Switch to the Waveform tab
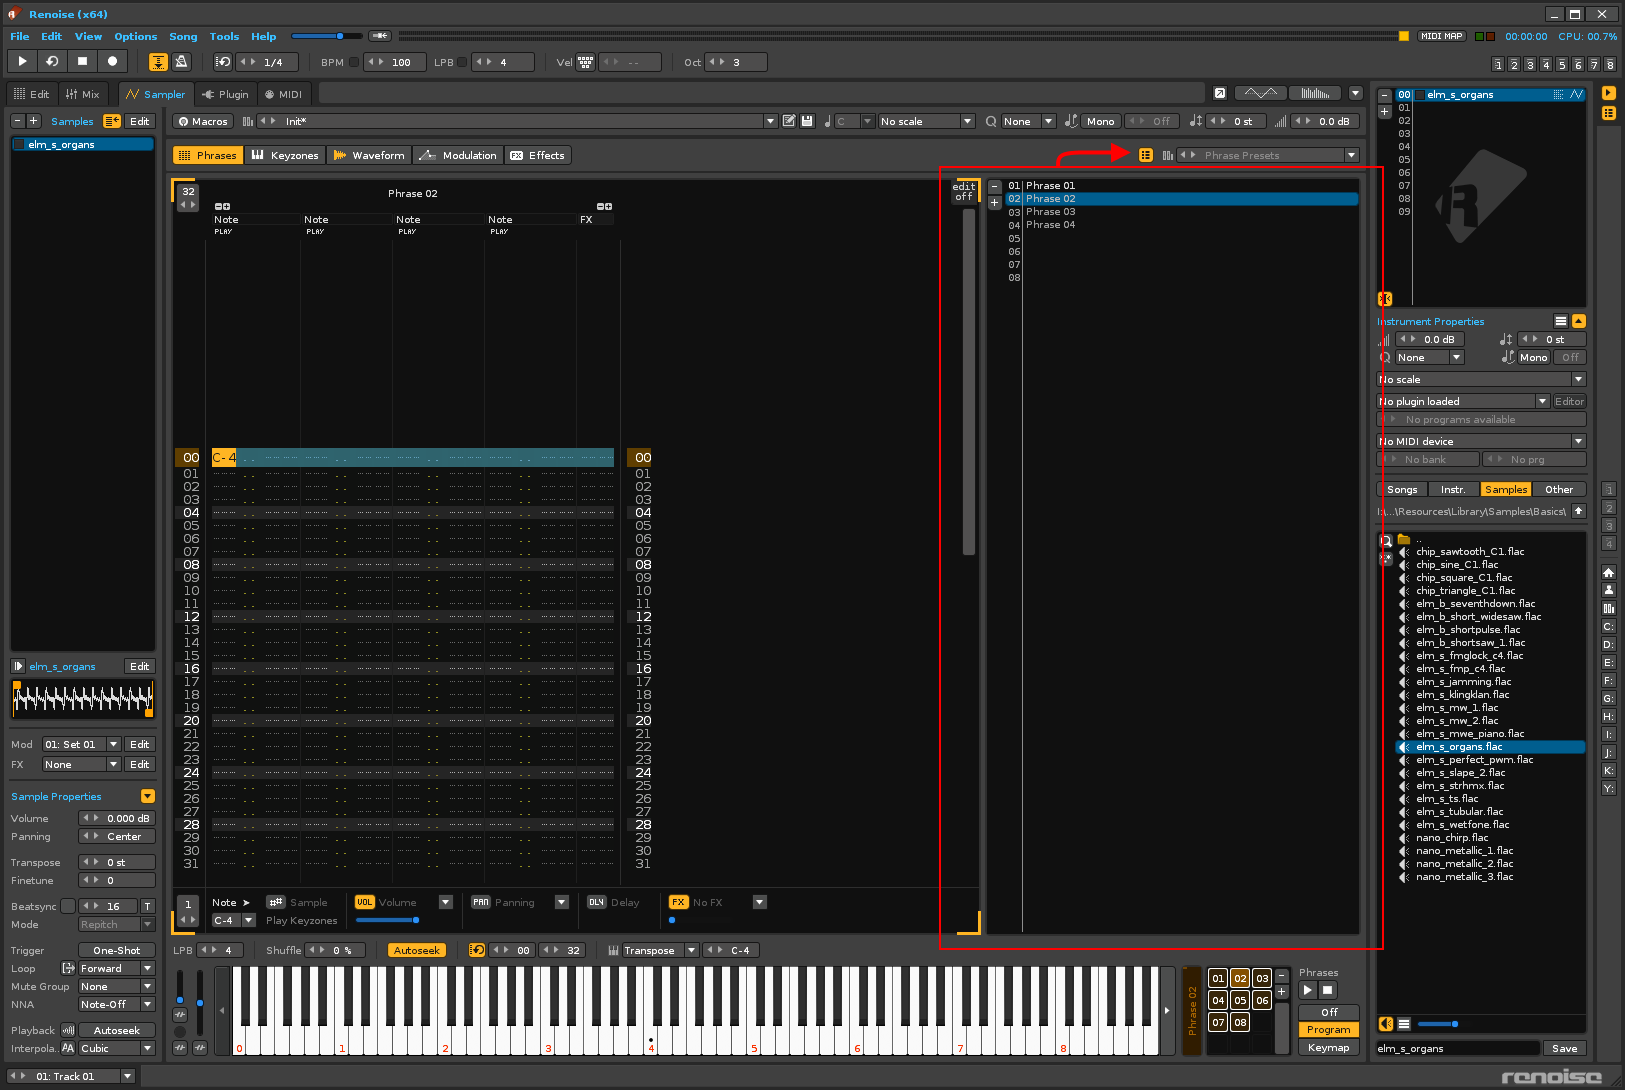1625x1090 pixels. pyautogui.click(x=369, y=155)
